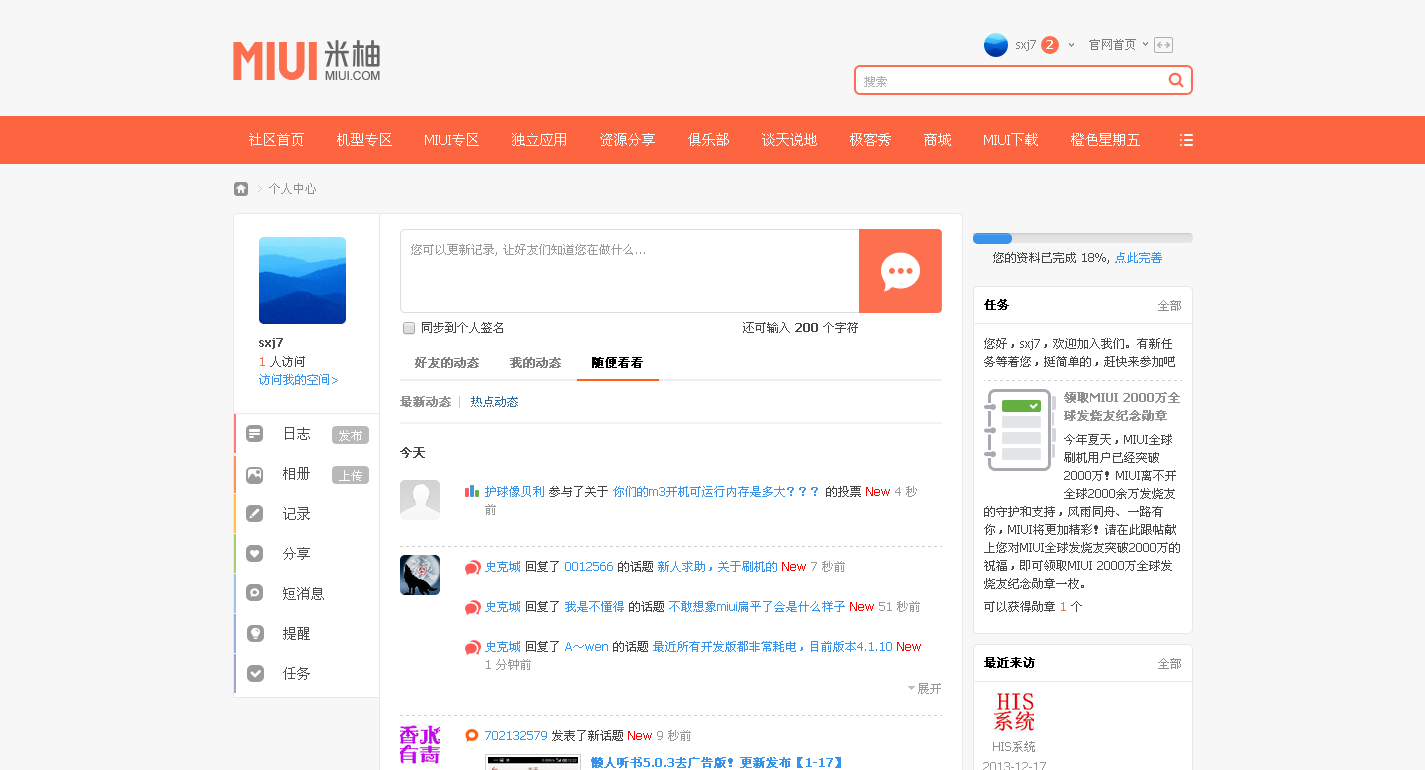The width and height of the screenshot is (1425, 770).
Task: Open 资源分享 menu item
Action: click(627, 140)
